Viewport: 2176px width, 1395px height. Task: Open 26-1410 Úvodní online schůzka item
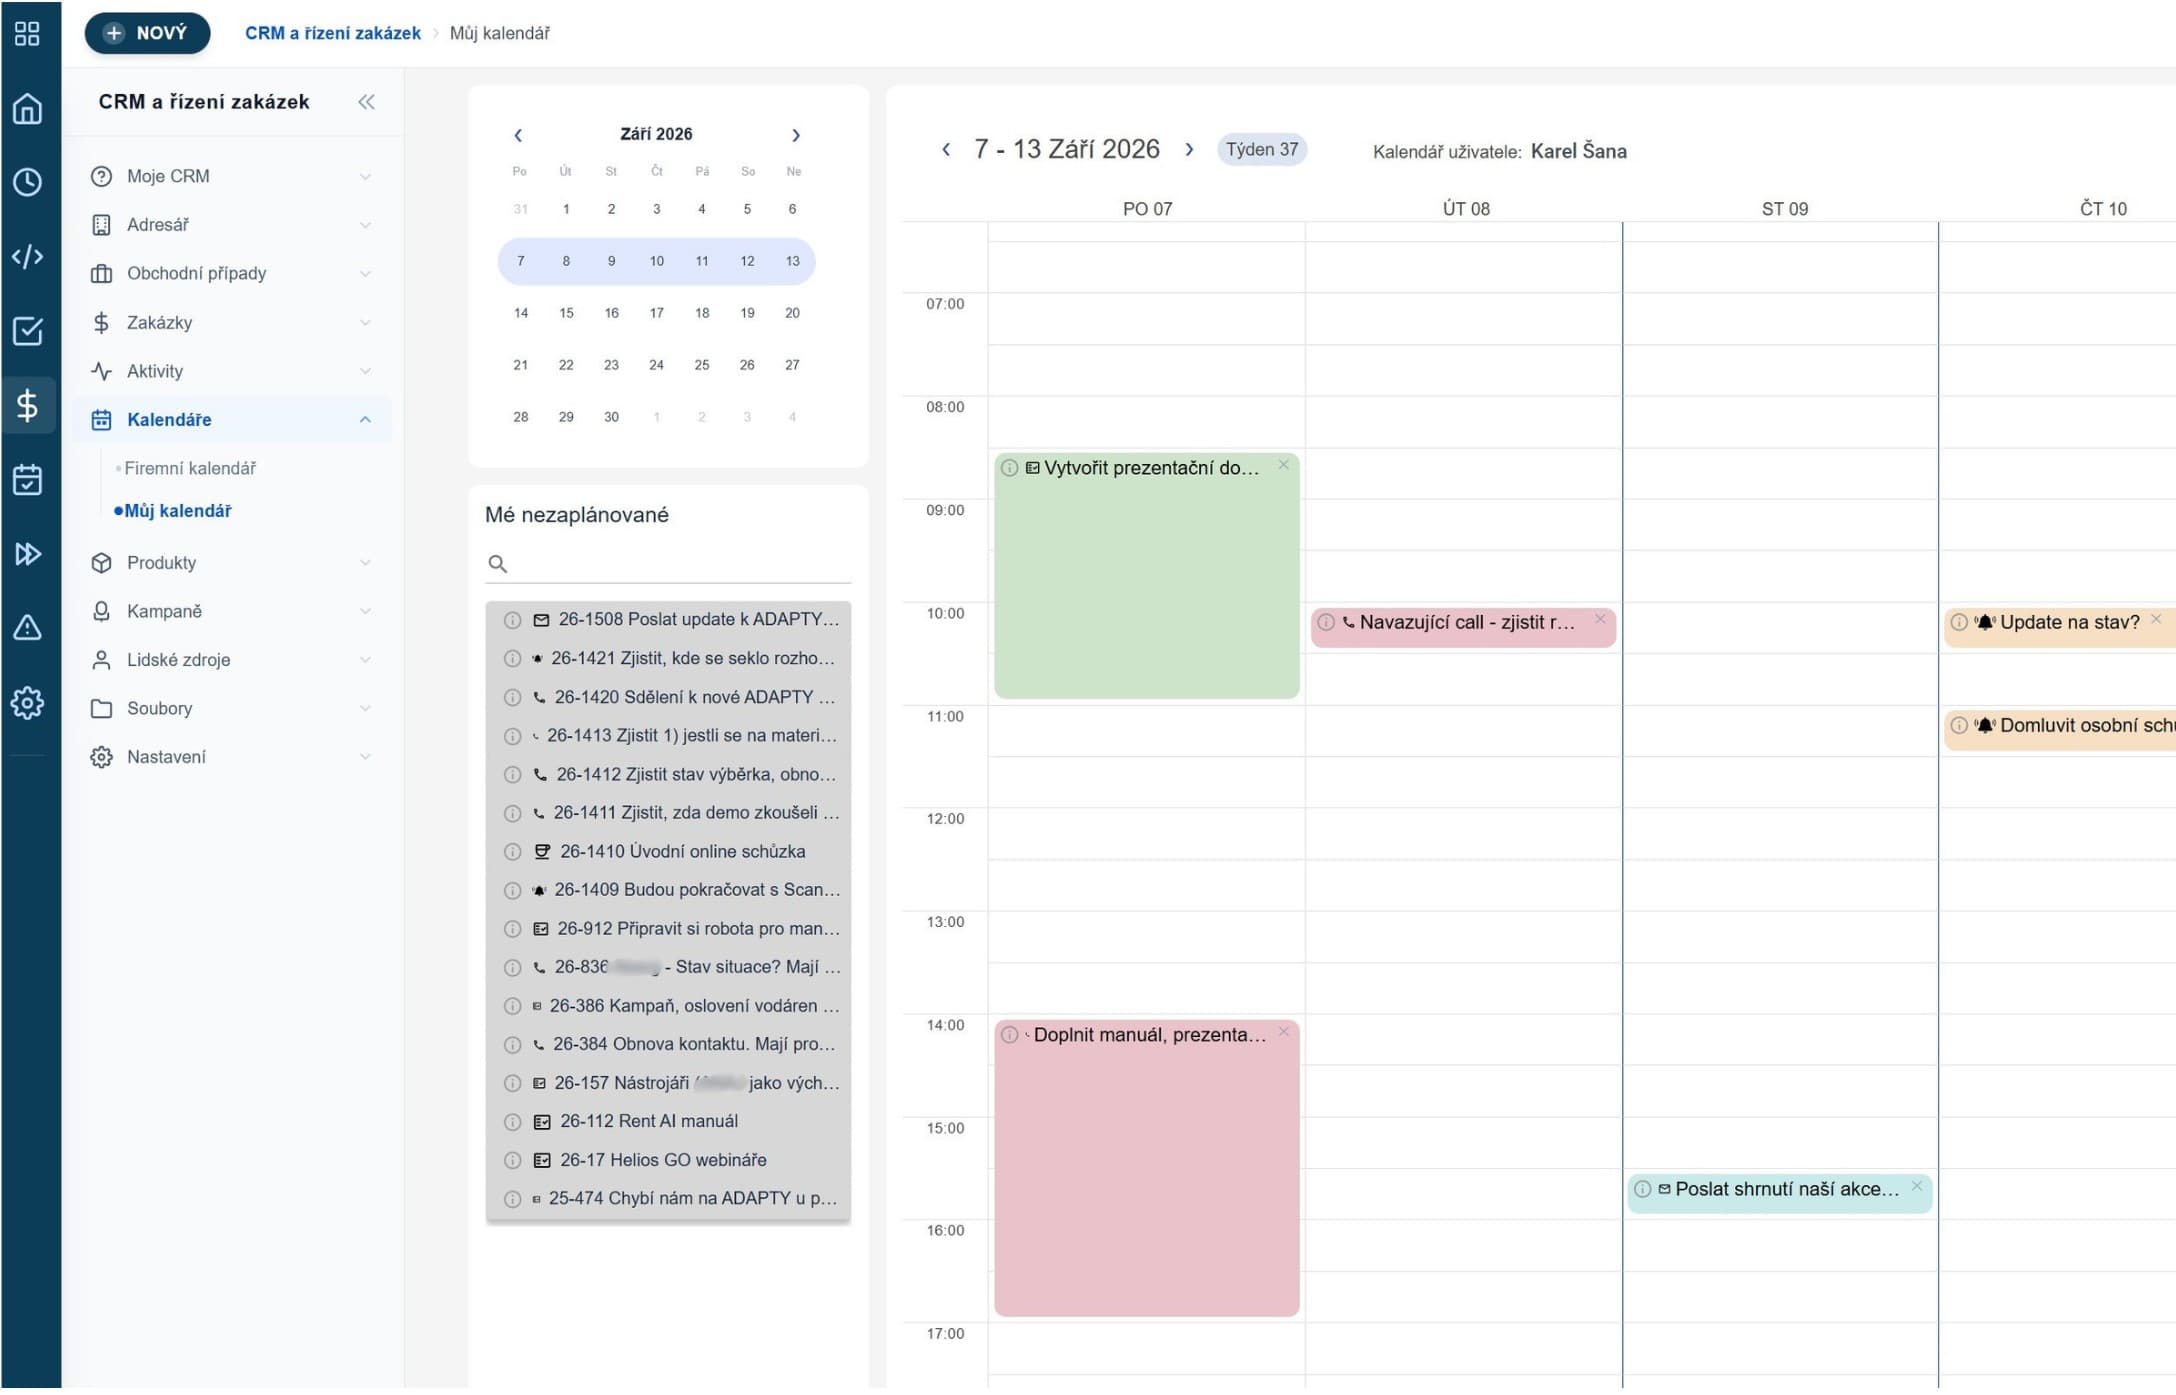(x=668, y=852)
